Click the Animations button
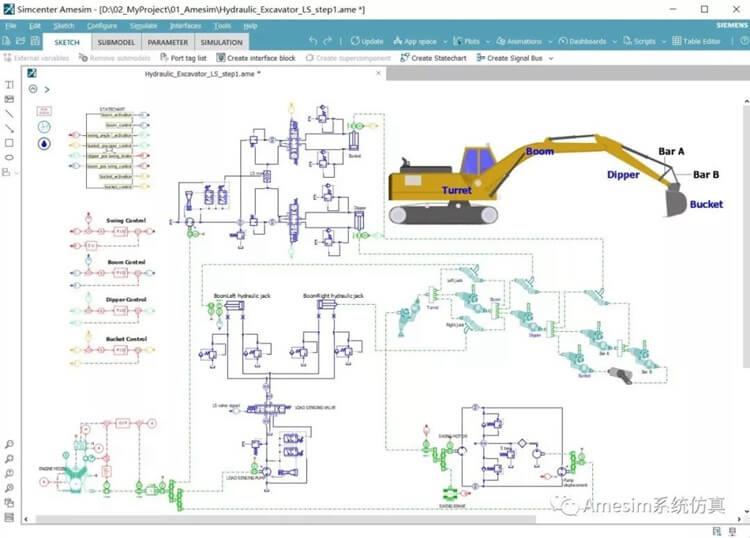 [x=519, y=41]
